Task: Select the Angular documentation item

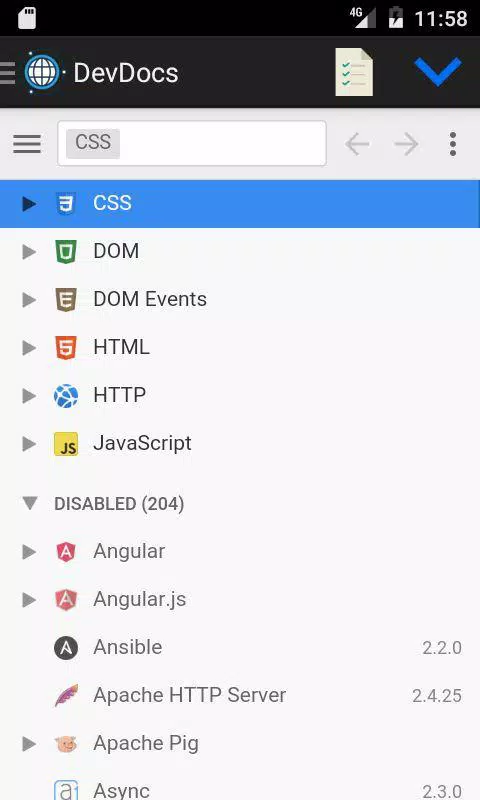Action: [240, 552]
